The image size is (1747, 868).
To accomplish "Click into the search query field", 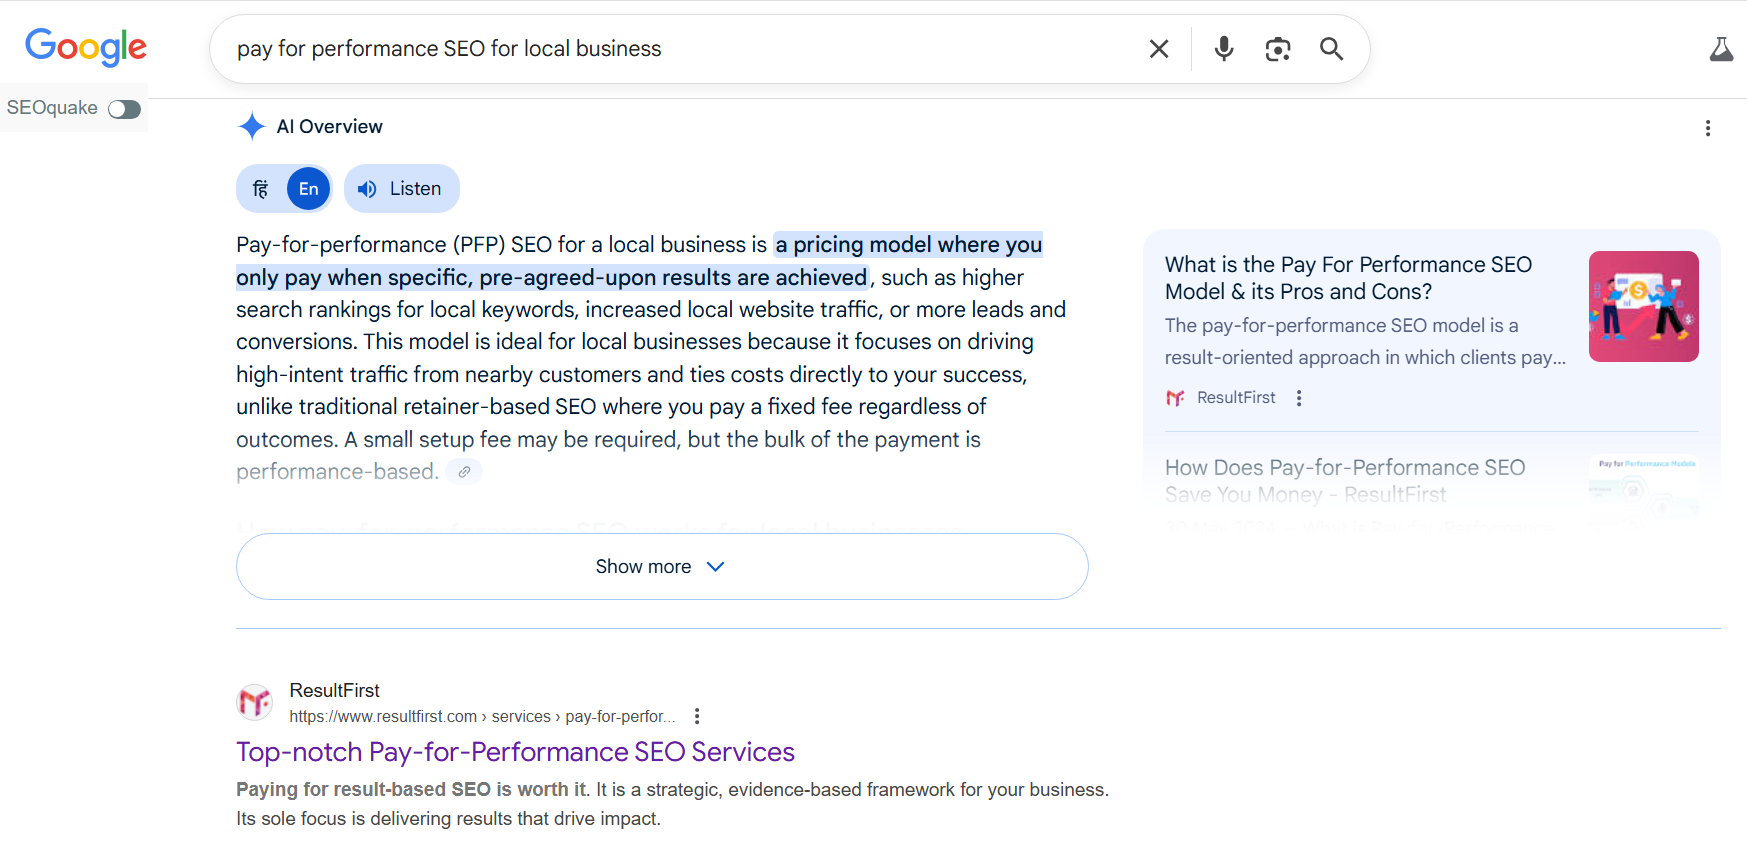I will point(680,49).
